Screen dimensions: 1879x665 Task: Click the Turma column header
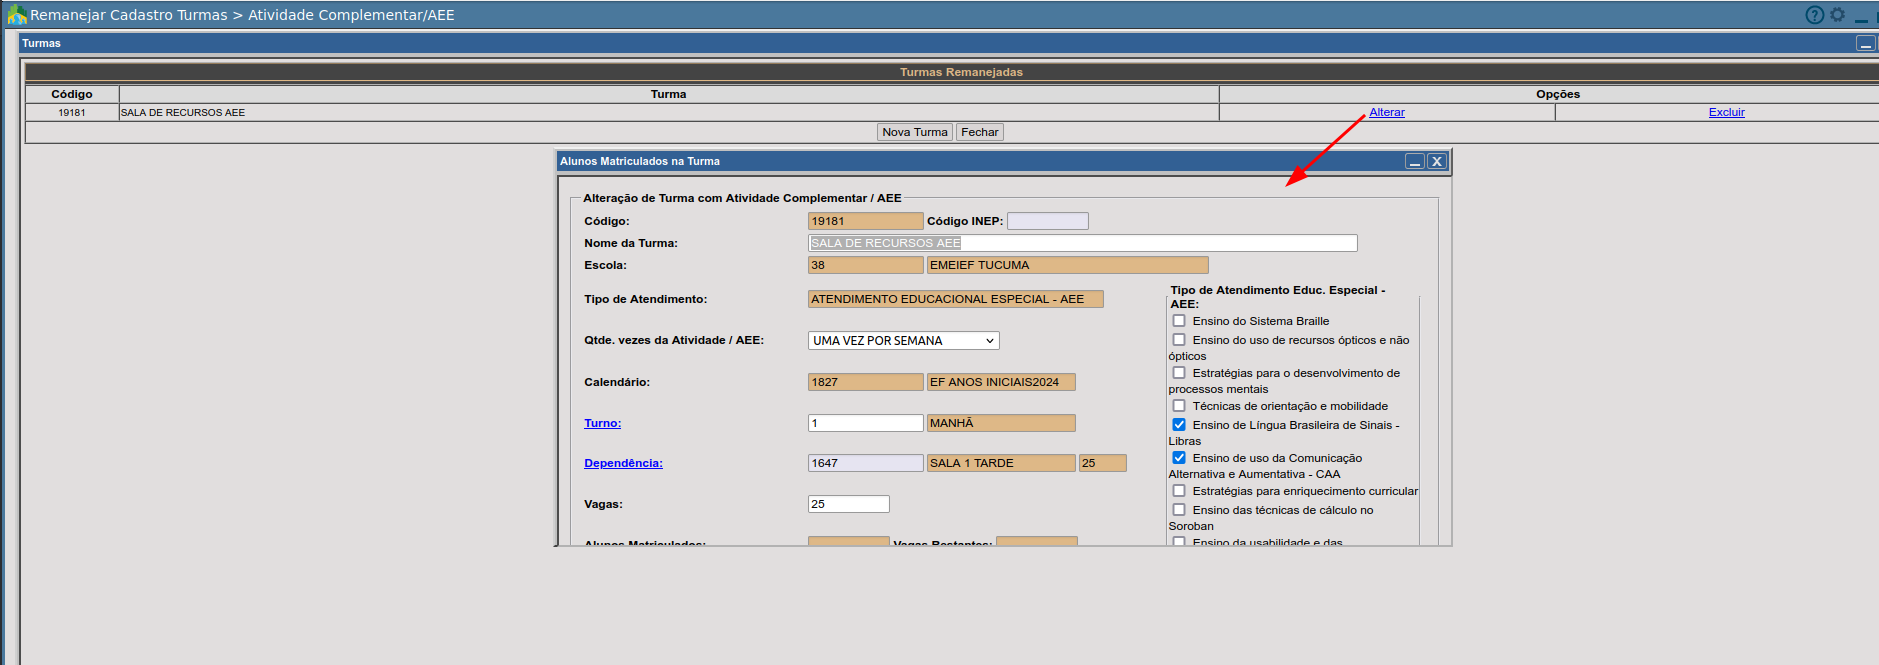click(x=668, y=94)
